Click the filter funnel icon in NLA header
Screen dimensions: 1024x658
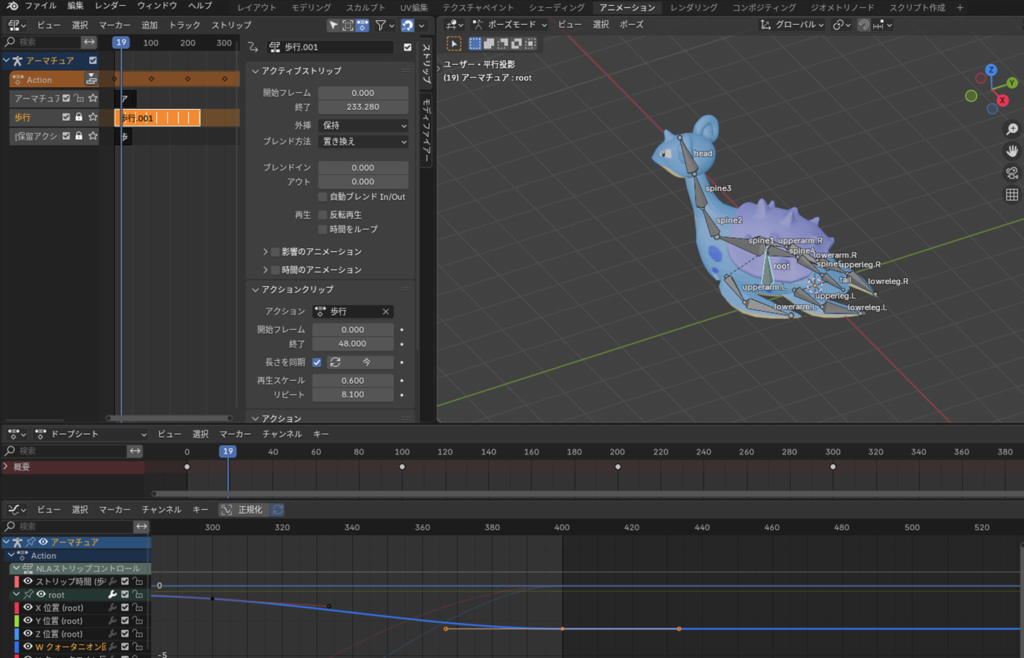(x=382, y=25)
